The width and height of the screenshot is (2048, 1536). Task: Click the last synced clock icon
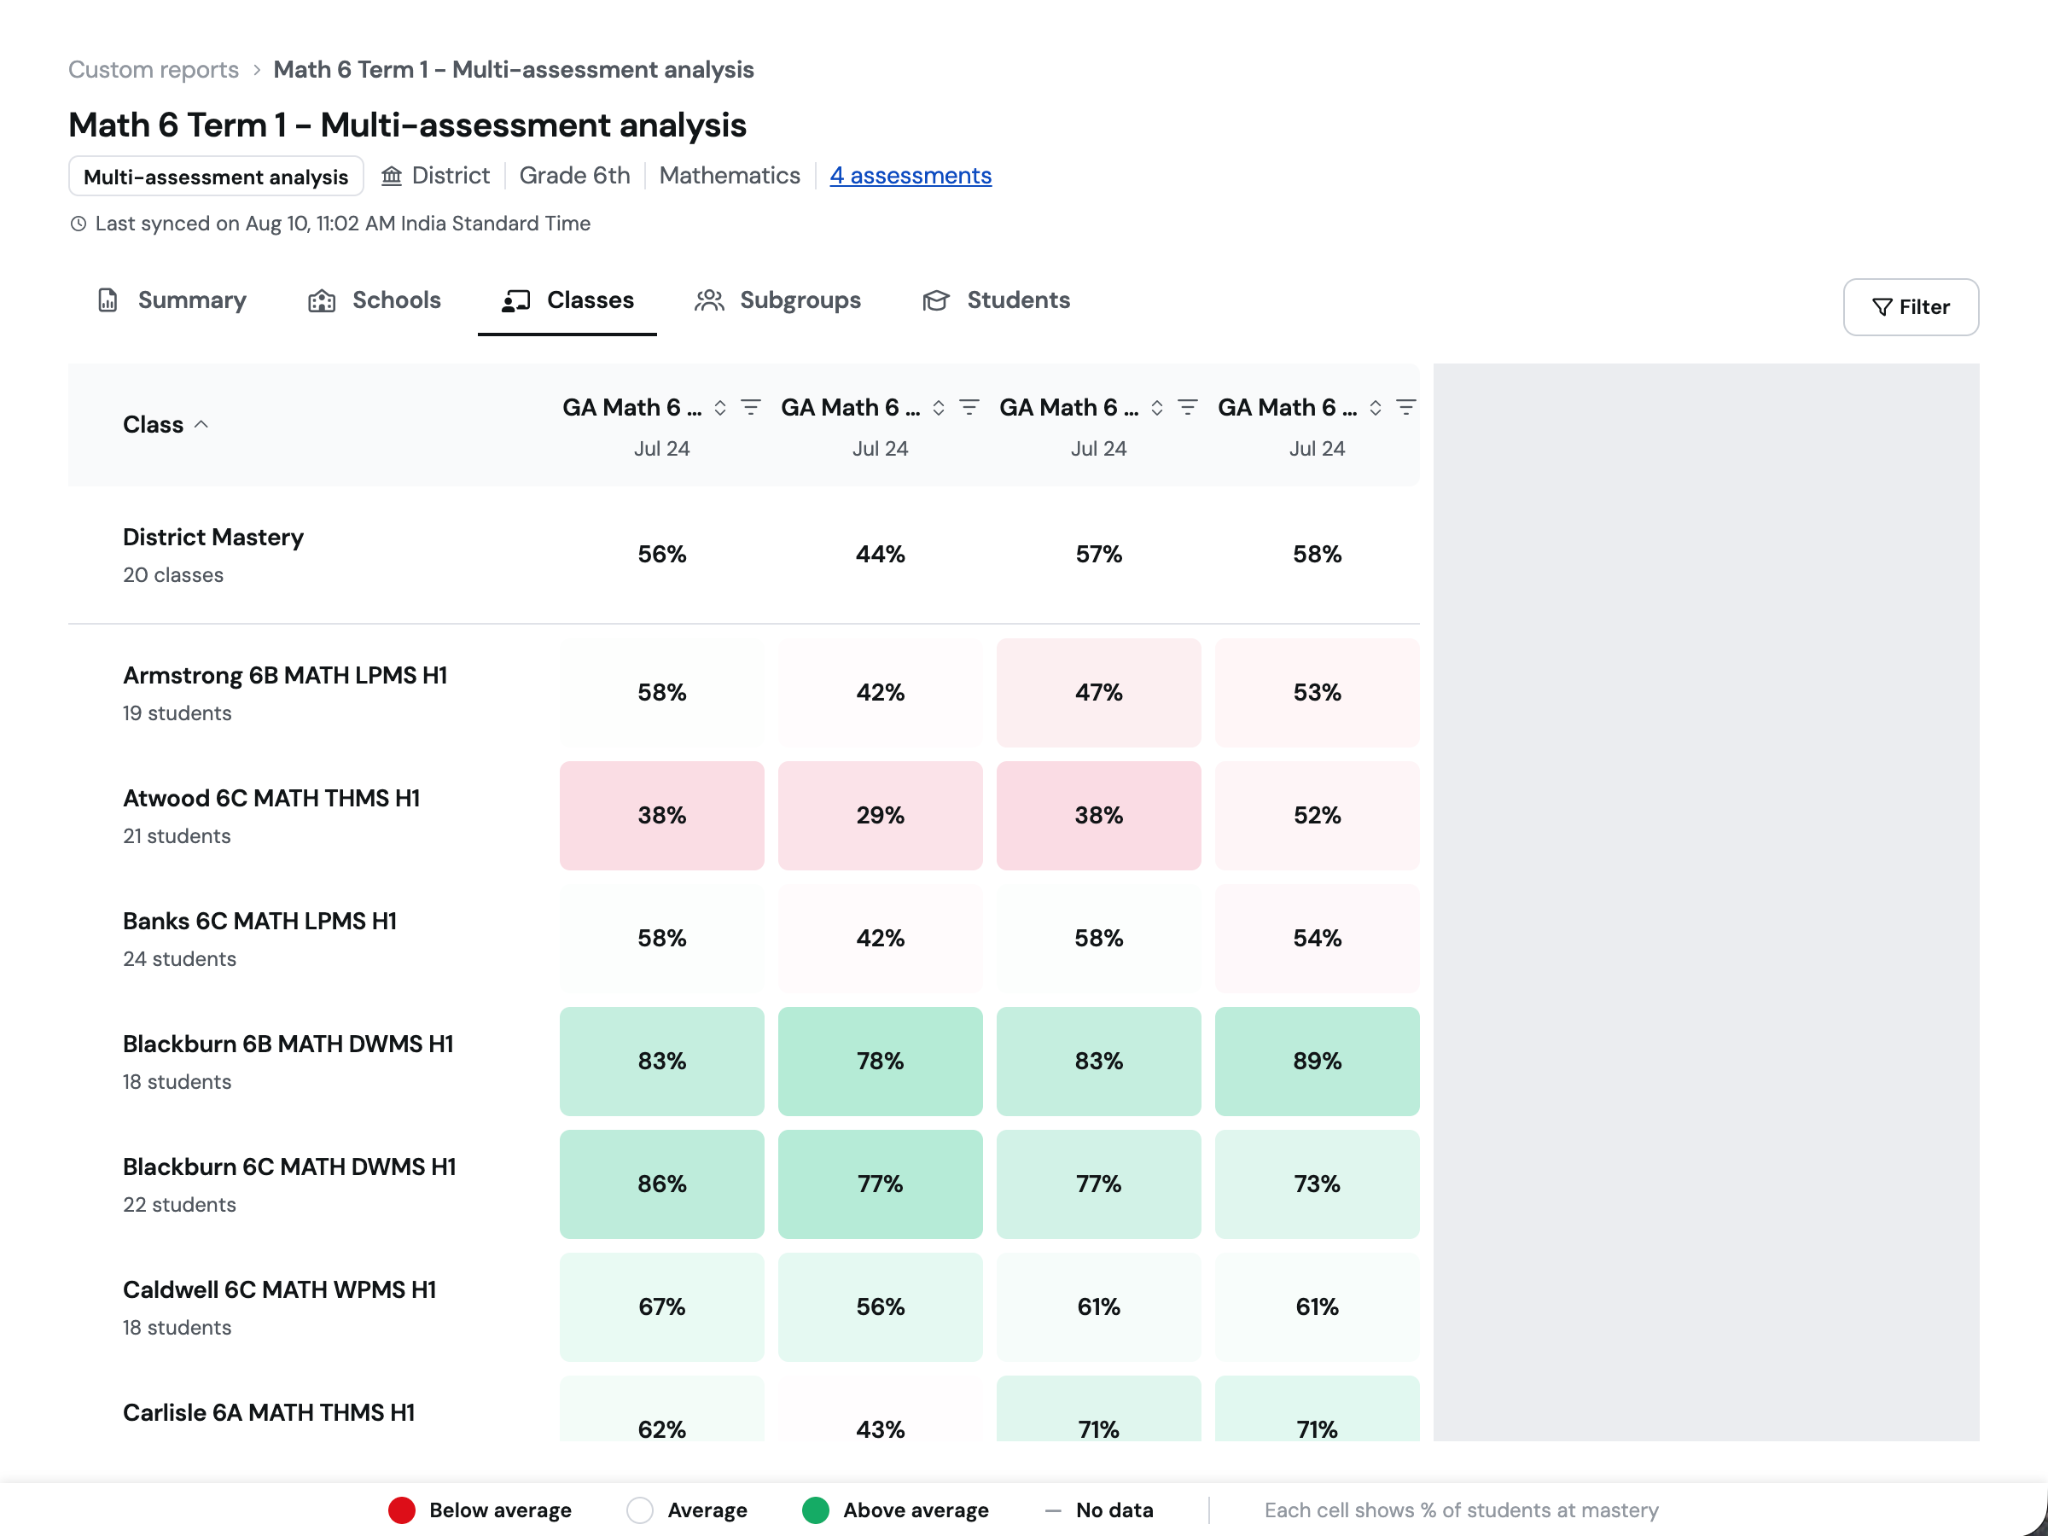point(78,224)
